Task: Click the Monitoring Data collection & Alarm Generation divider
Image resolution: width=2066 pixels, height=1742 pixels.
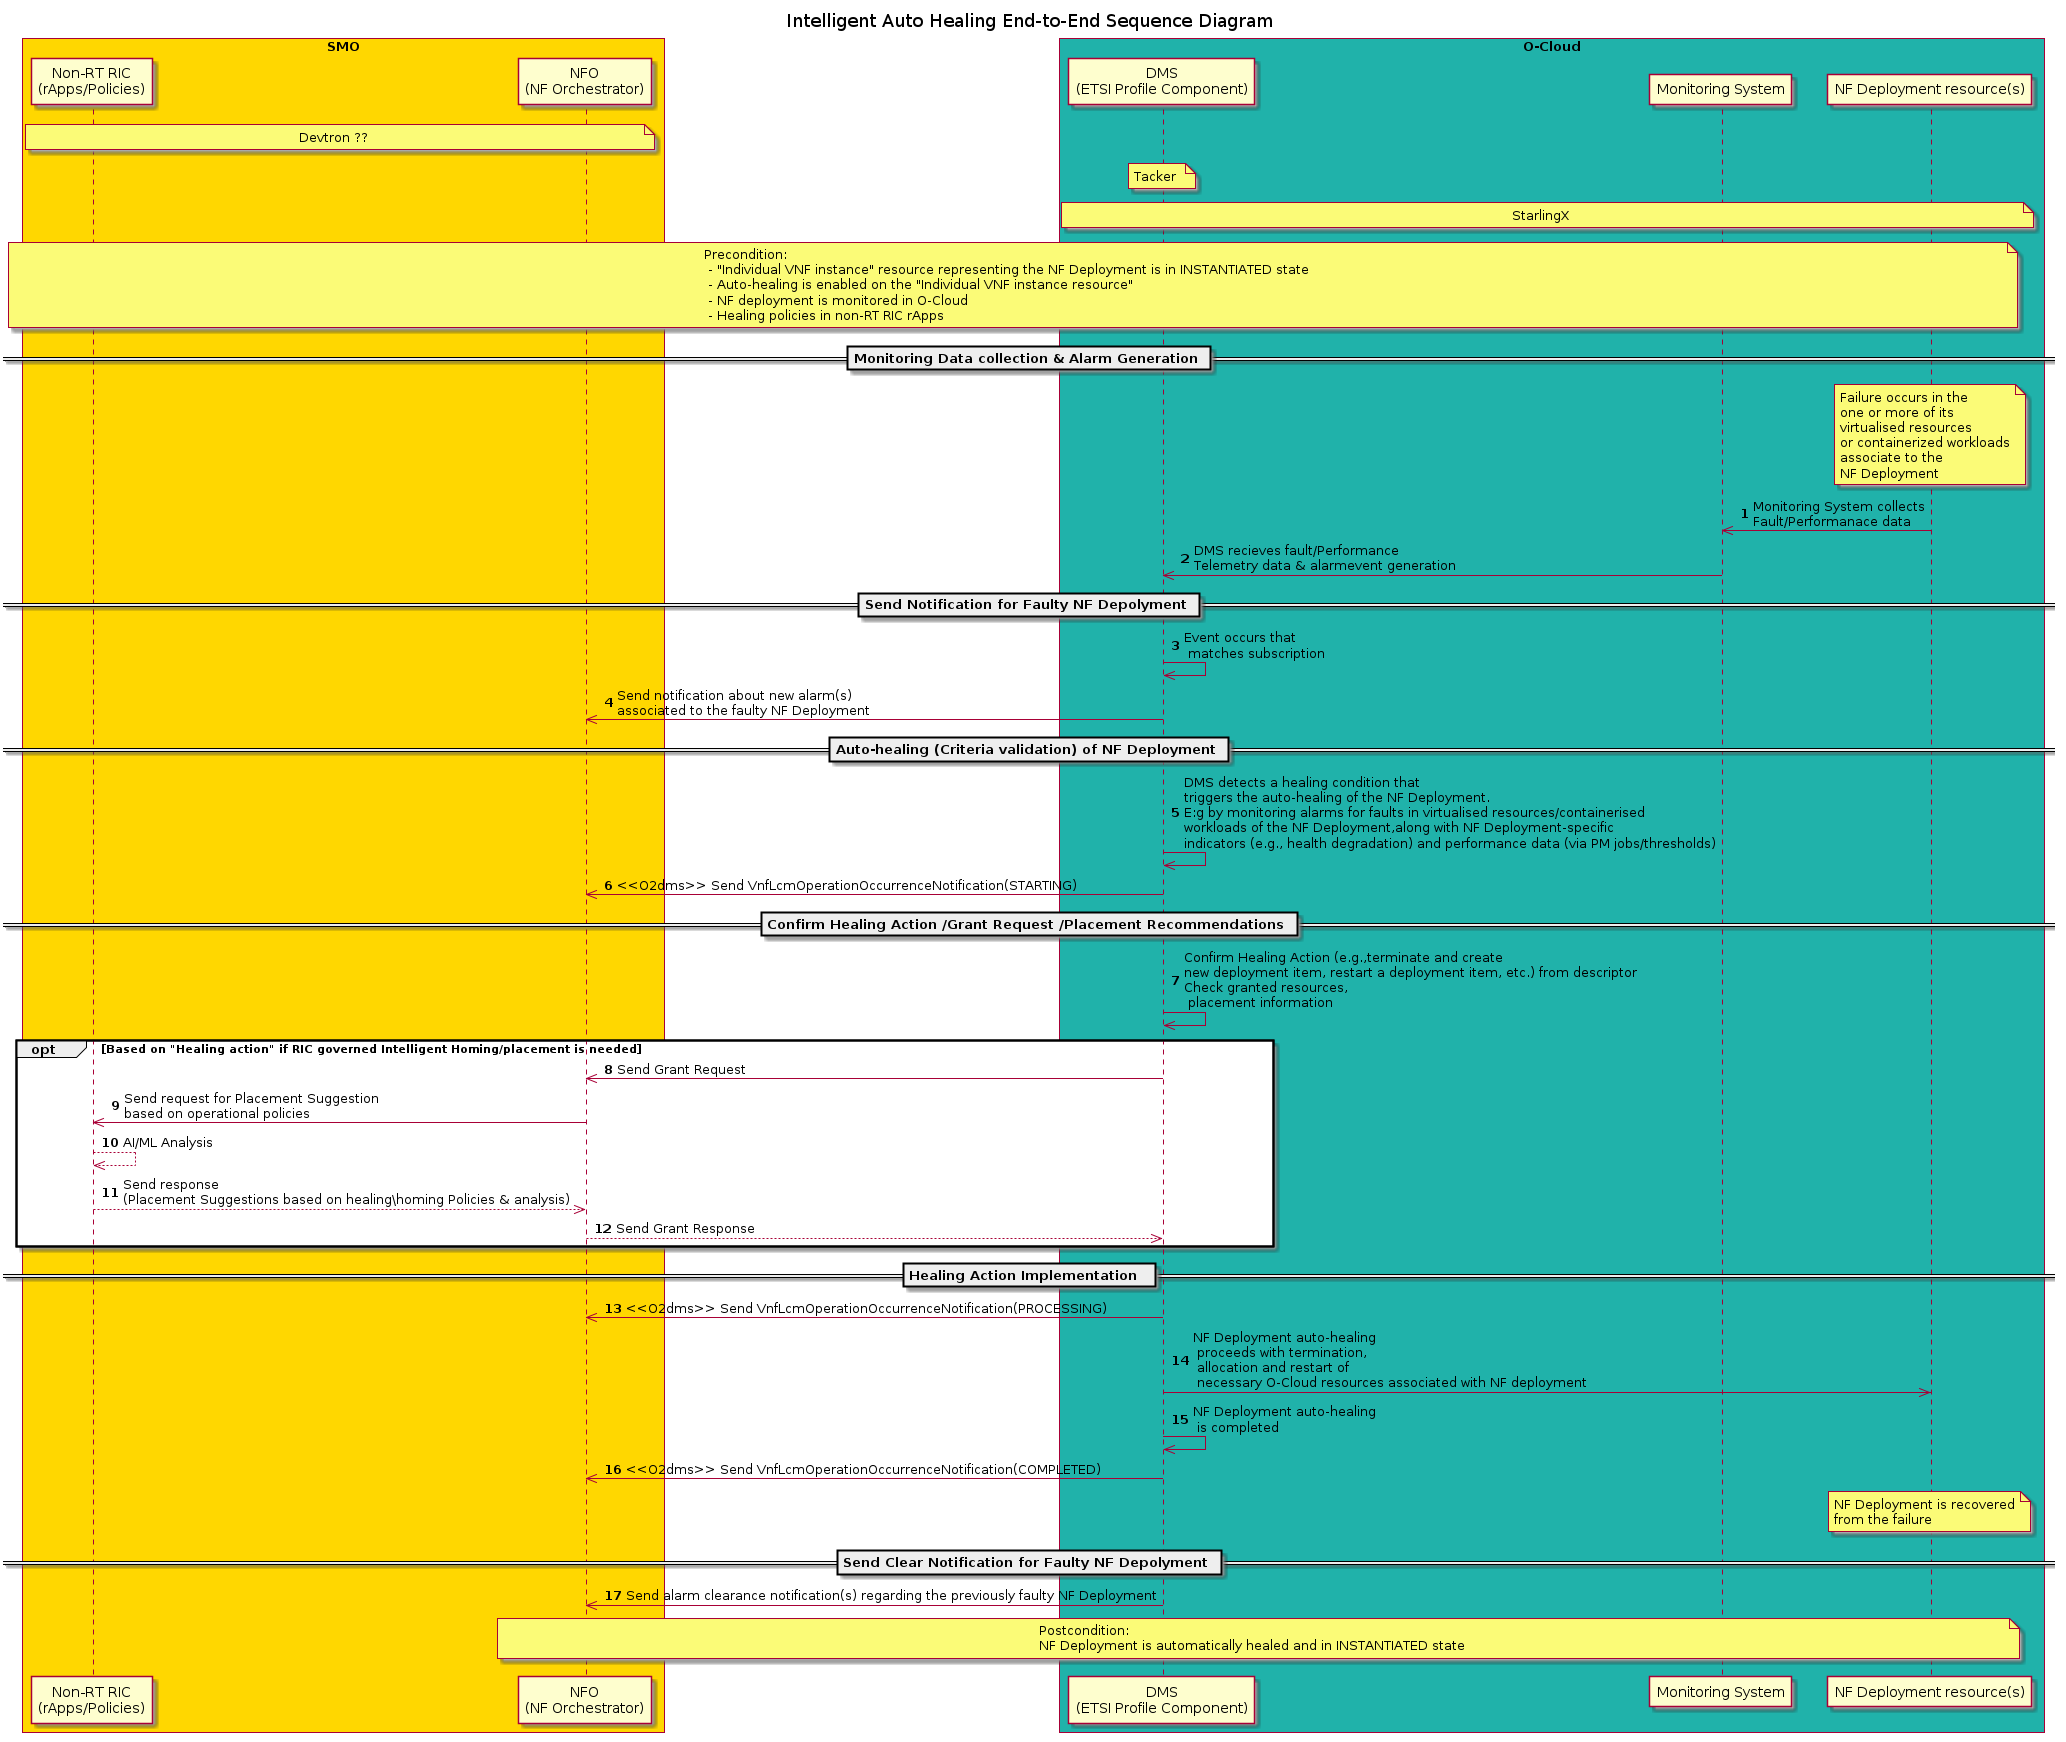Action: [1028, 359]
